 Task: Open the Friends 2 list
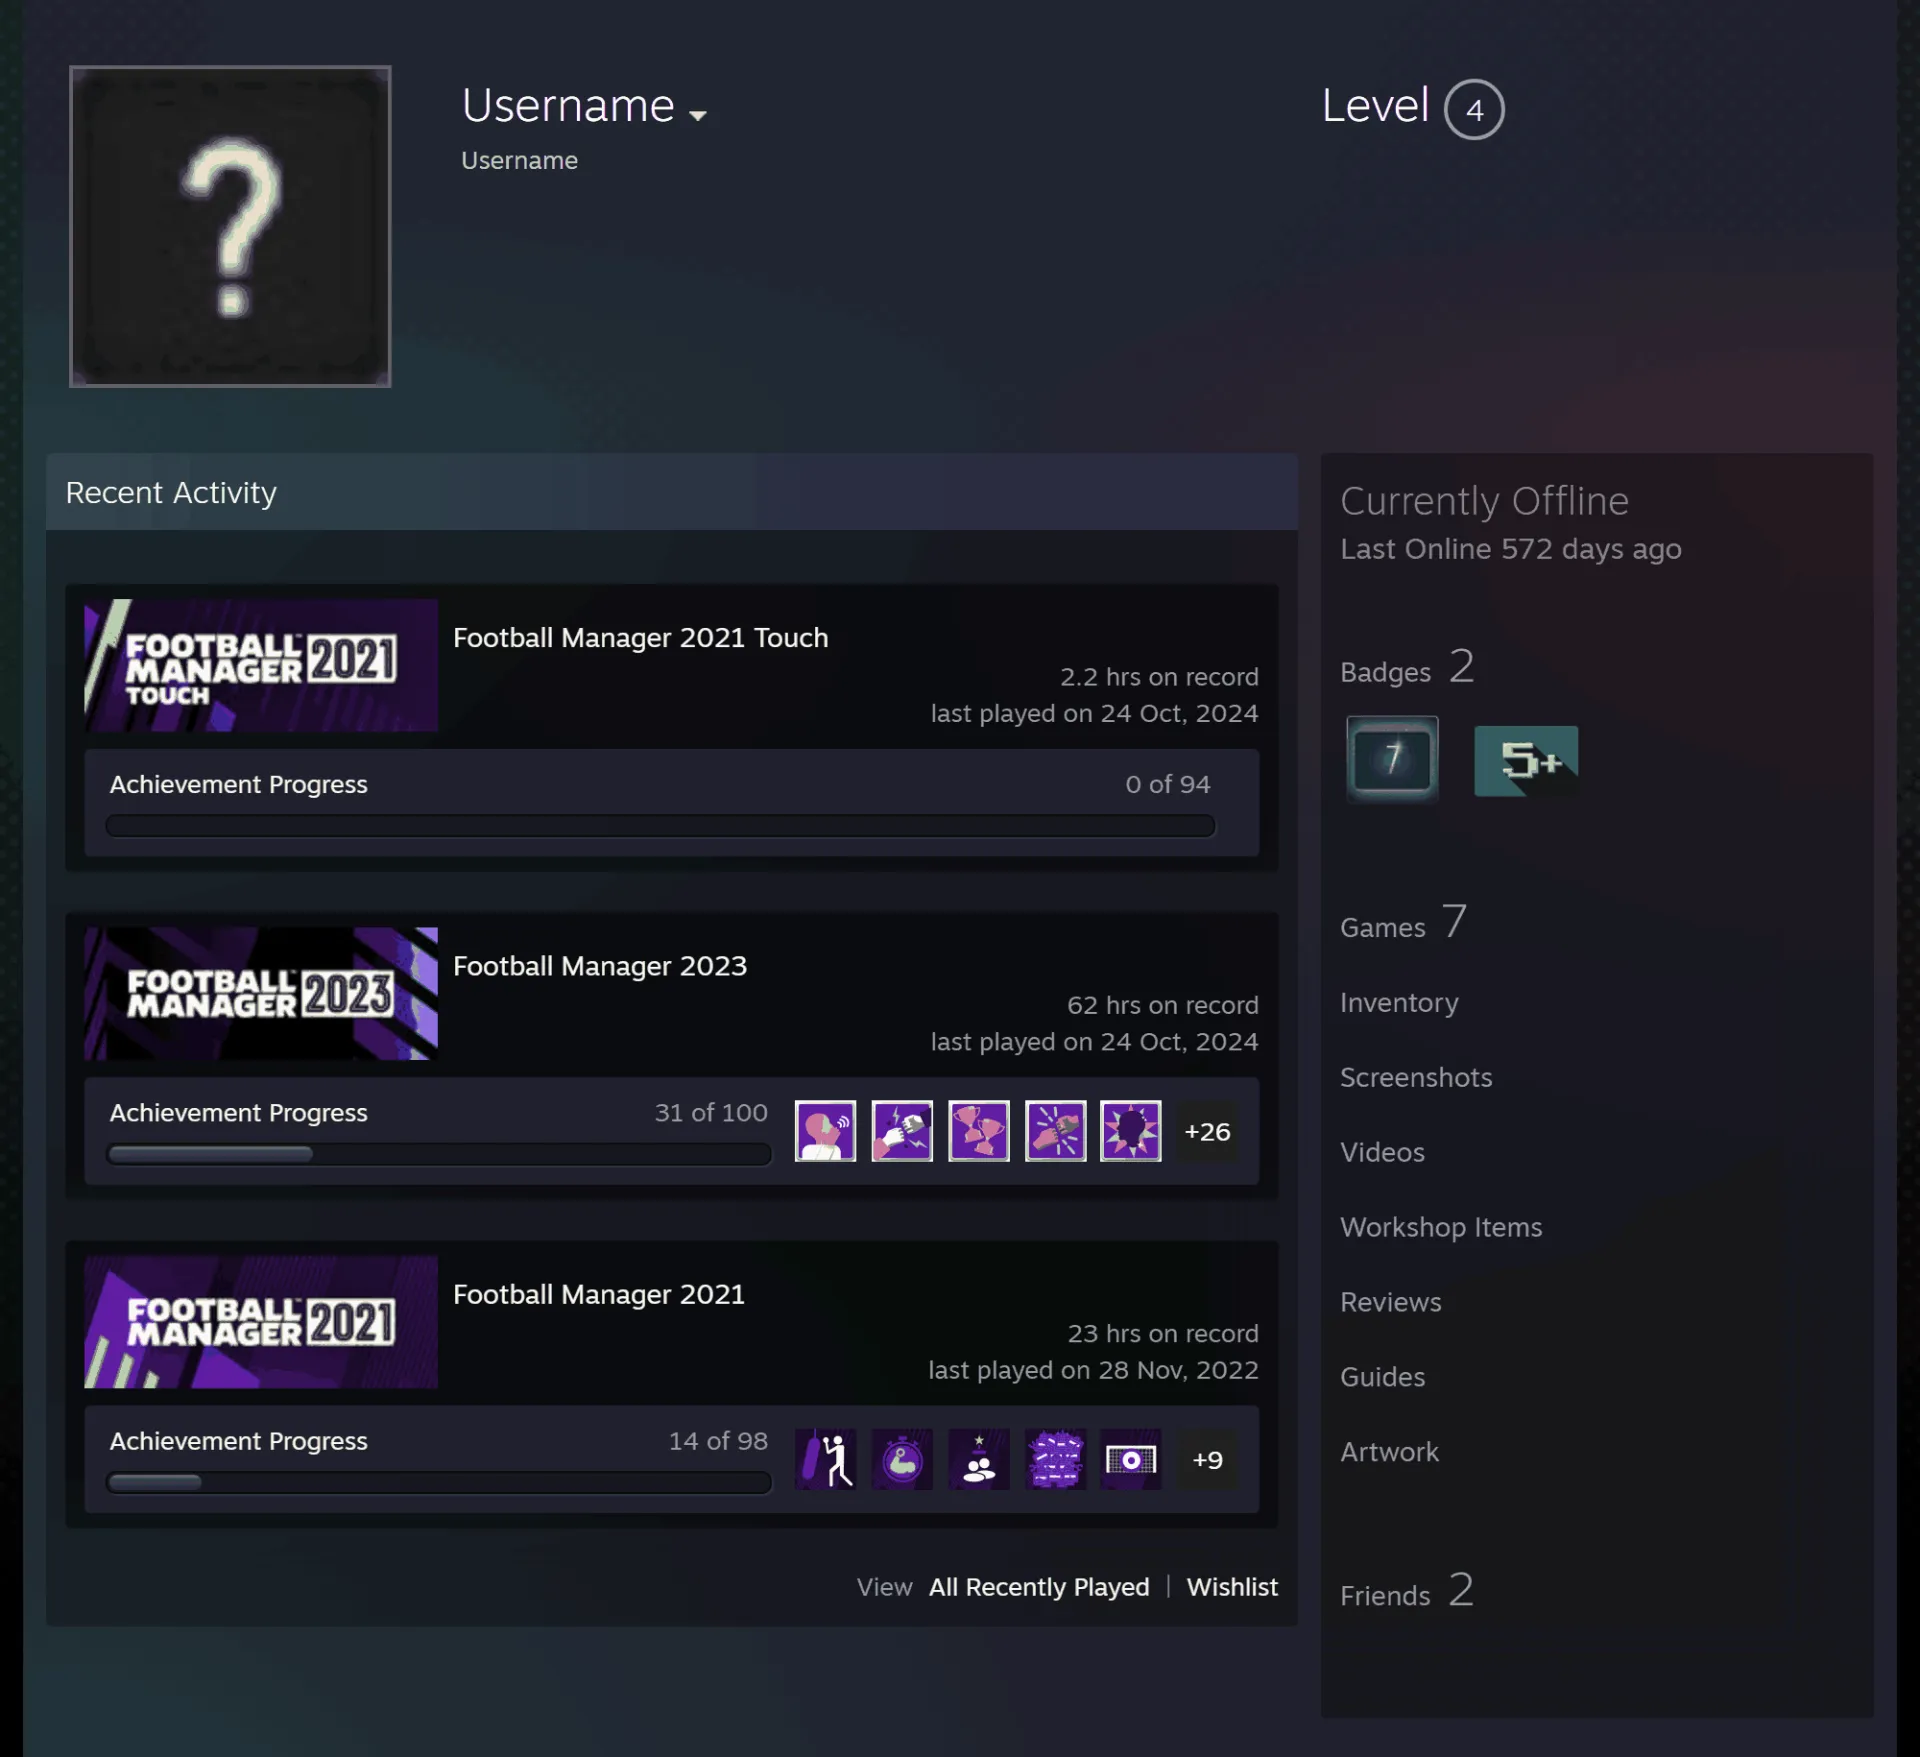[1407, 1591]
